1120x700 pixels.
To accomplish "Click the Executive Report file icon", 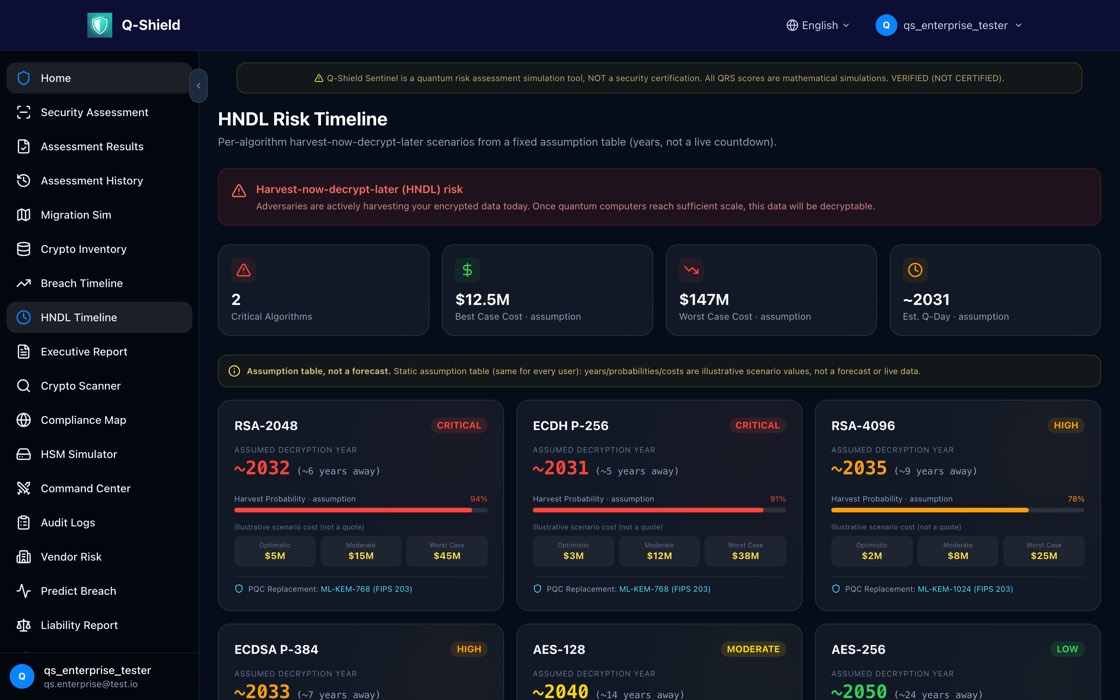I will pos(24,351).
